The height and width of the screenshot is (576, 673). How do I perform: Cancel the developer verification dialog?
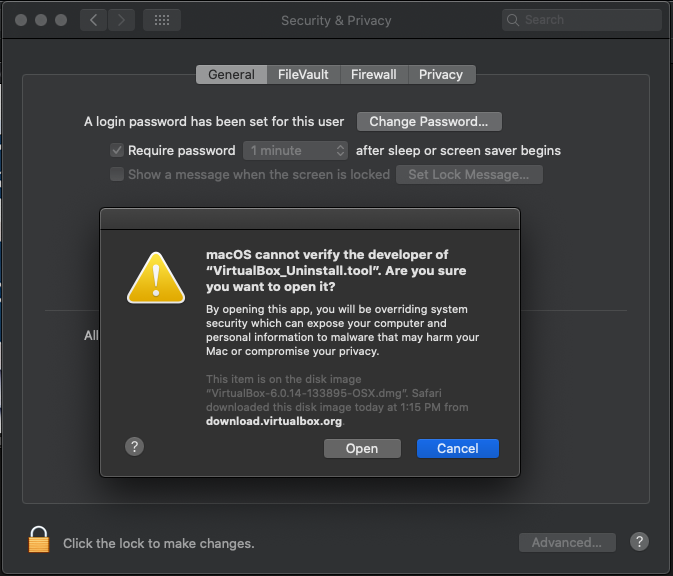tap(457, 449)
